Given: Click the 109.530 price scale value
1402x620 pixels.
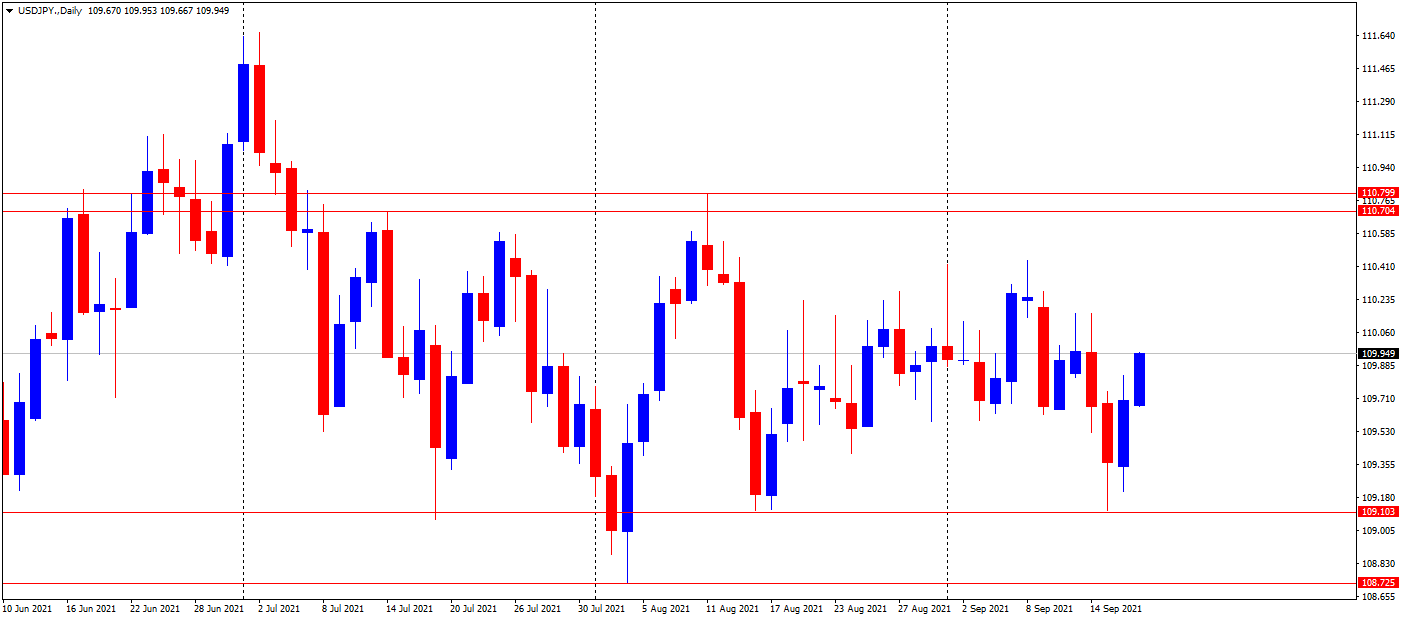Looking at the screenshot, I should click(x=1379, y=432).
